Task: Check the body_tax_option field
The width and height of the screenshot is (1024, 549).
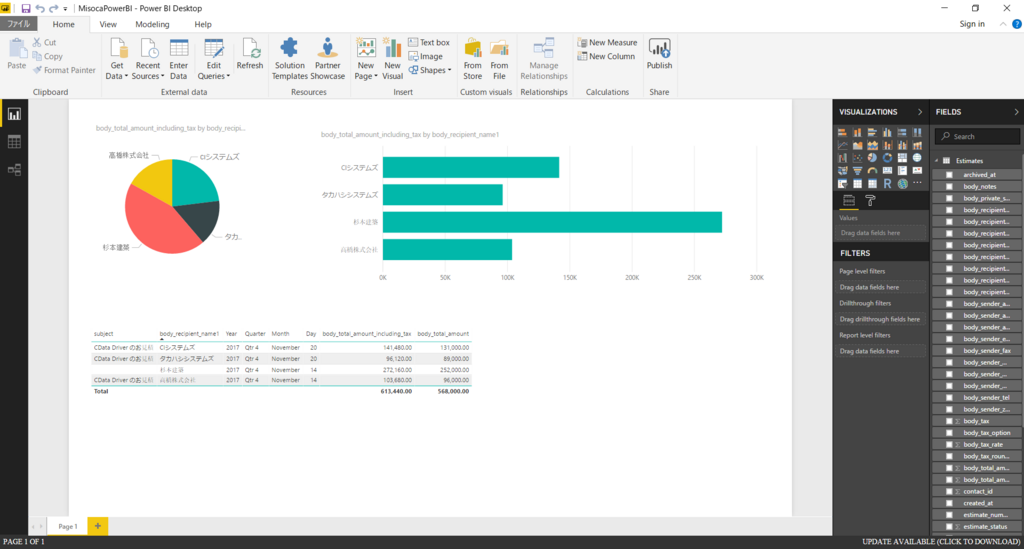Action: [949, 433]
